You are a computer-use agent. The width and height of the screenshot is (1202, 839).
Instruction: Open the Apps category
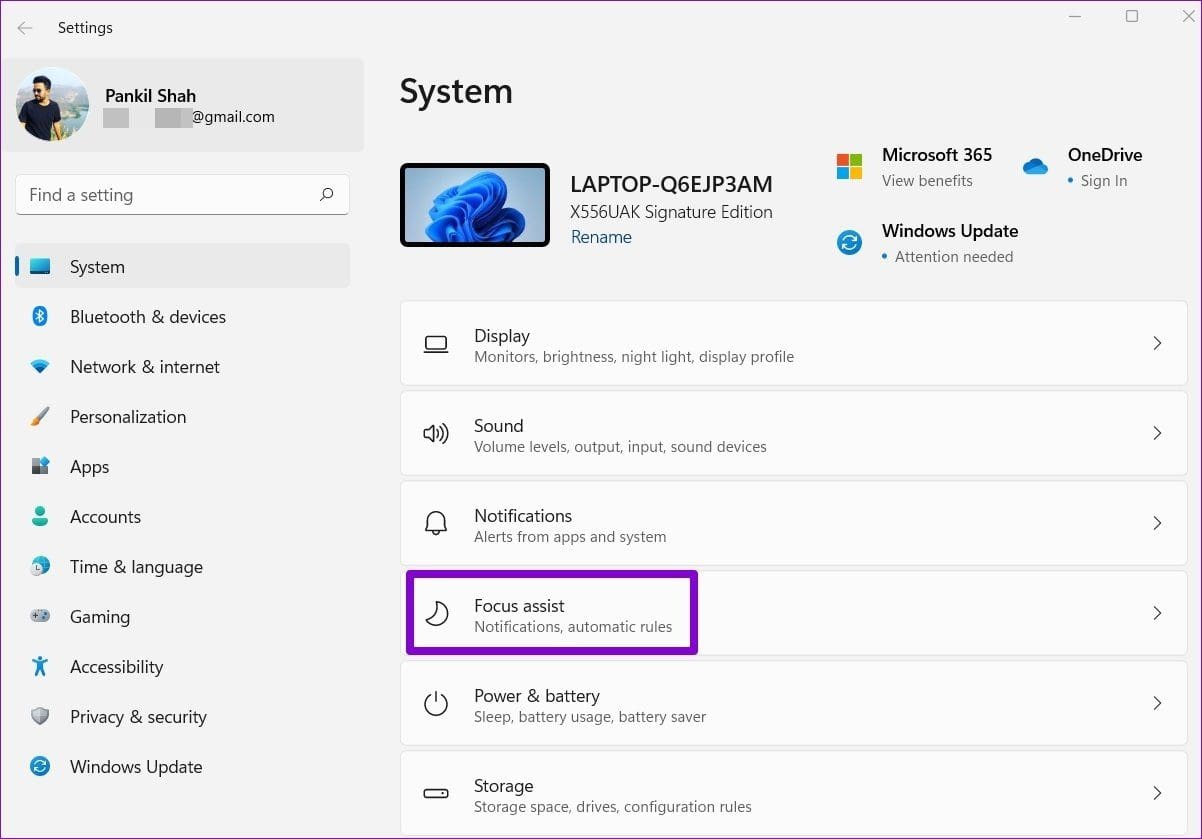(89, 467)
